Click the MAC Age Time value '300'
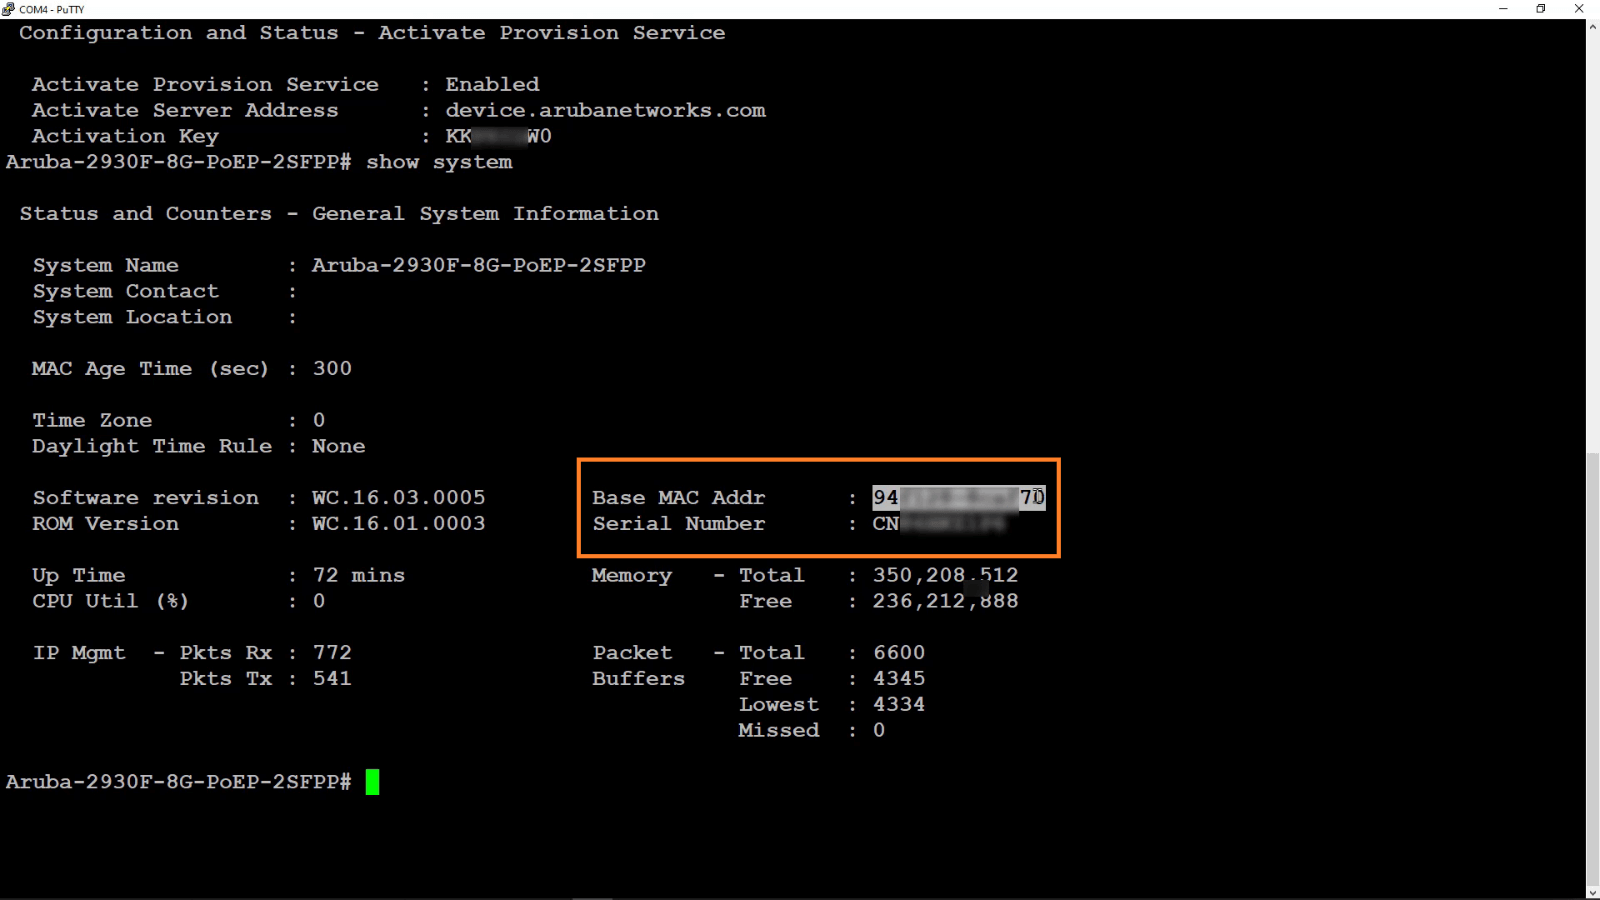Viewport: 1600px width, 900px height. pos(332,368)
